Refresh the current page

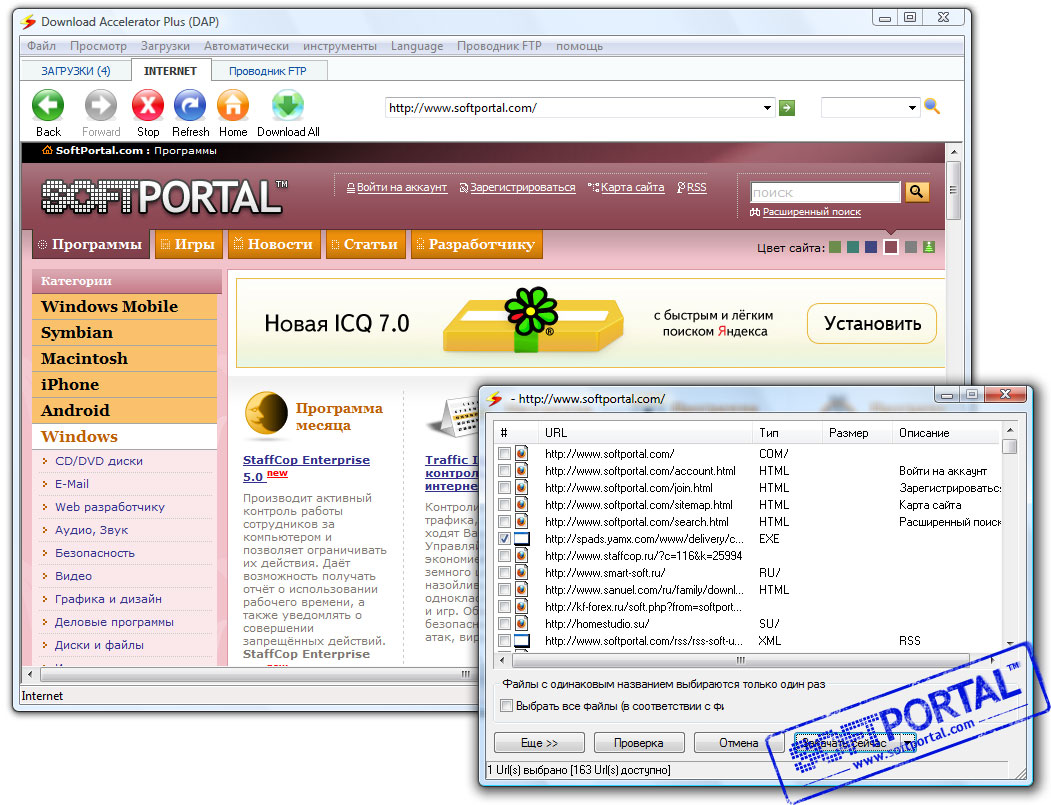(190, 106)
